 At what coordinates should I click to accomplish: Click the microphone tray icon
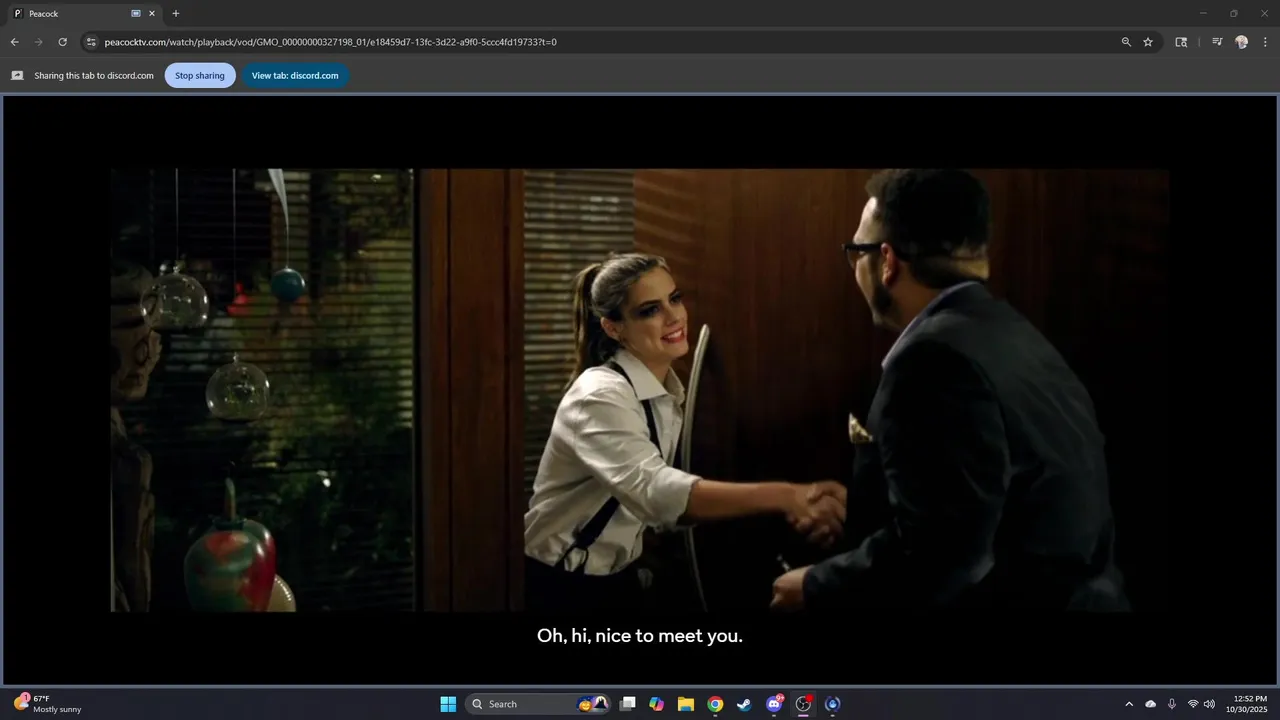coord(1172,704)
